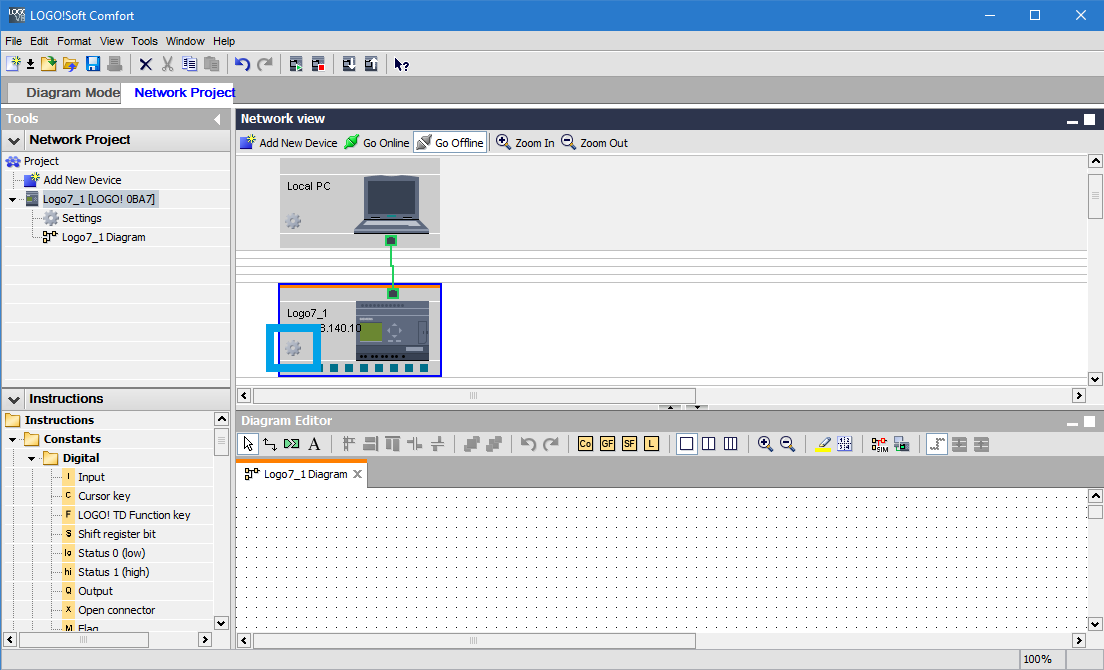Click the Go Online button
This screenshot has height=670, width=1104.
[377, 143]
